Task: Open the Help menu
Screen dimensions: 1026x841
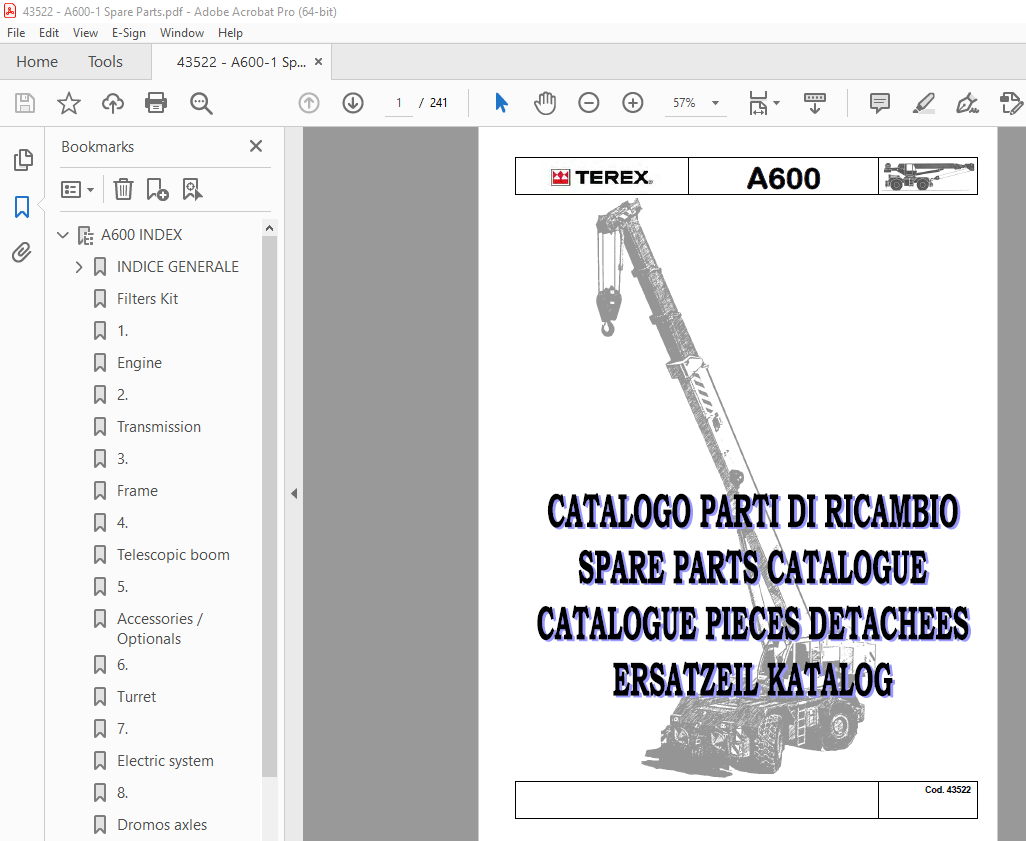Action: click(x=230, y=33)
